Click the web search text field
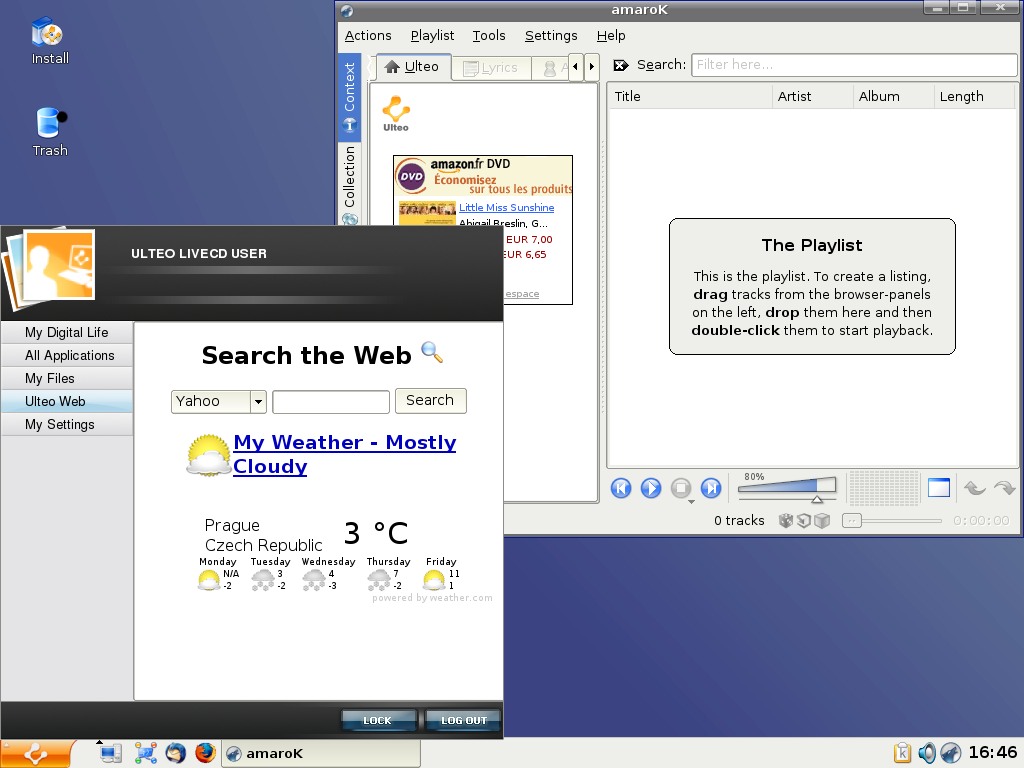Screen dimensions: 1024x768 point(331,402)
